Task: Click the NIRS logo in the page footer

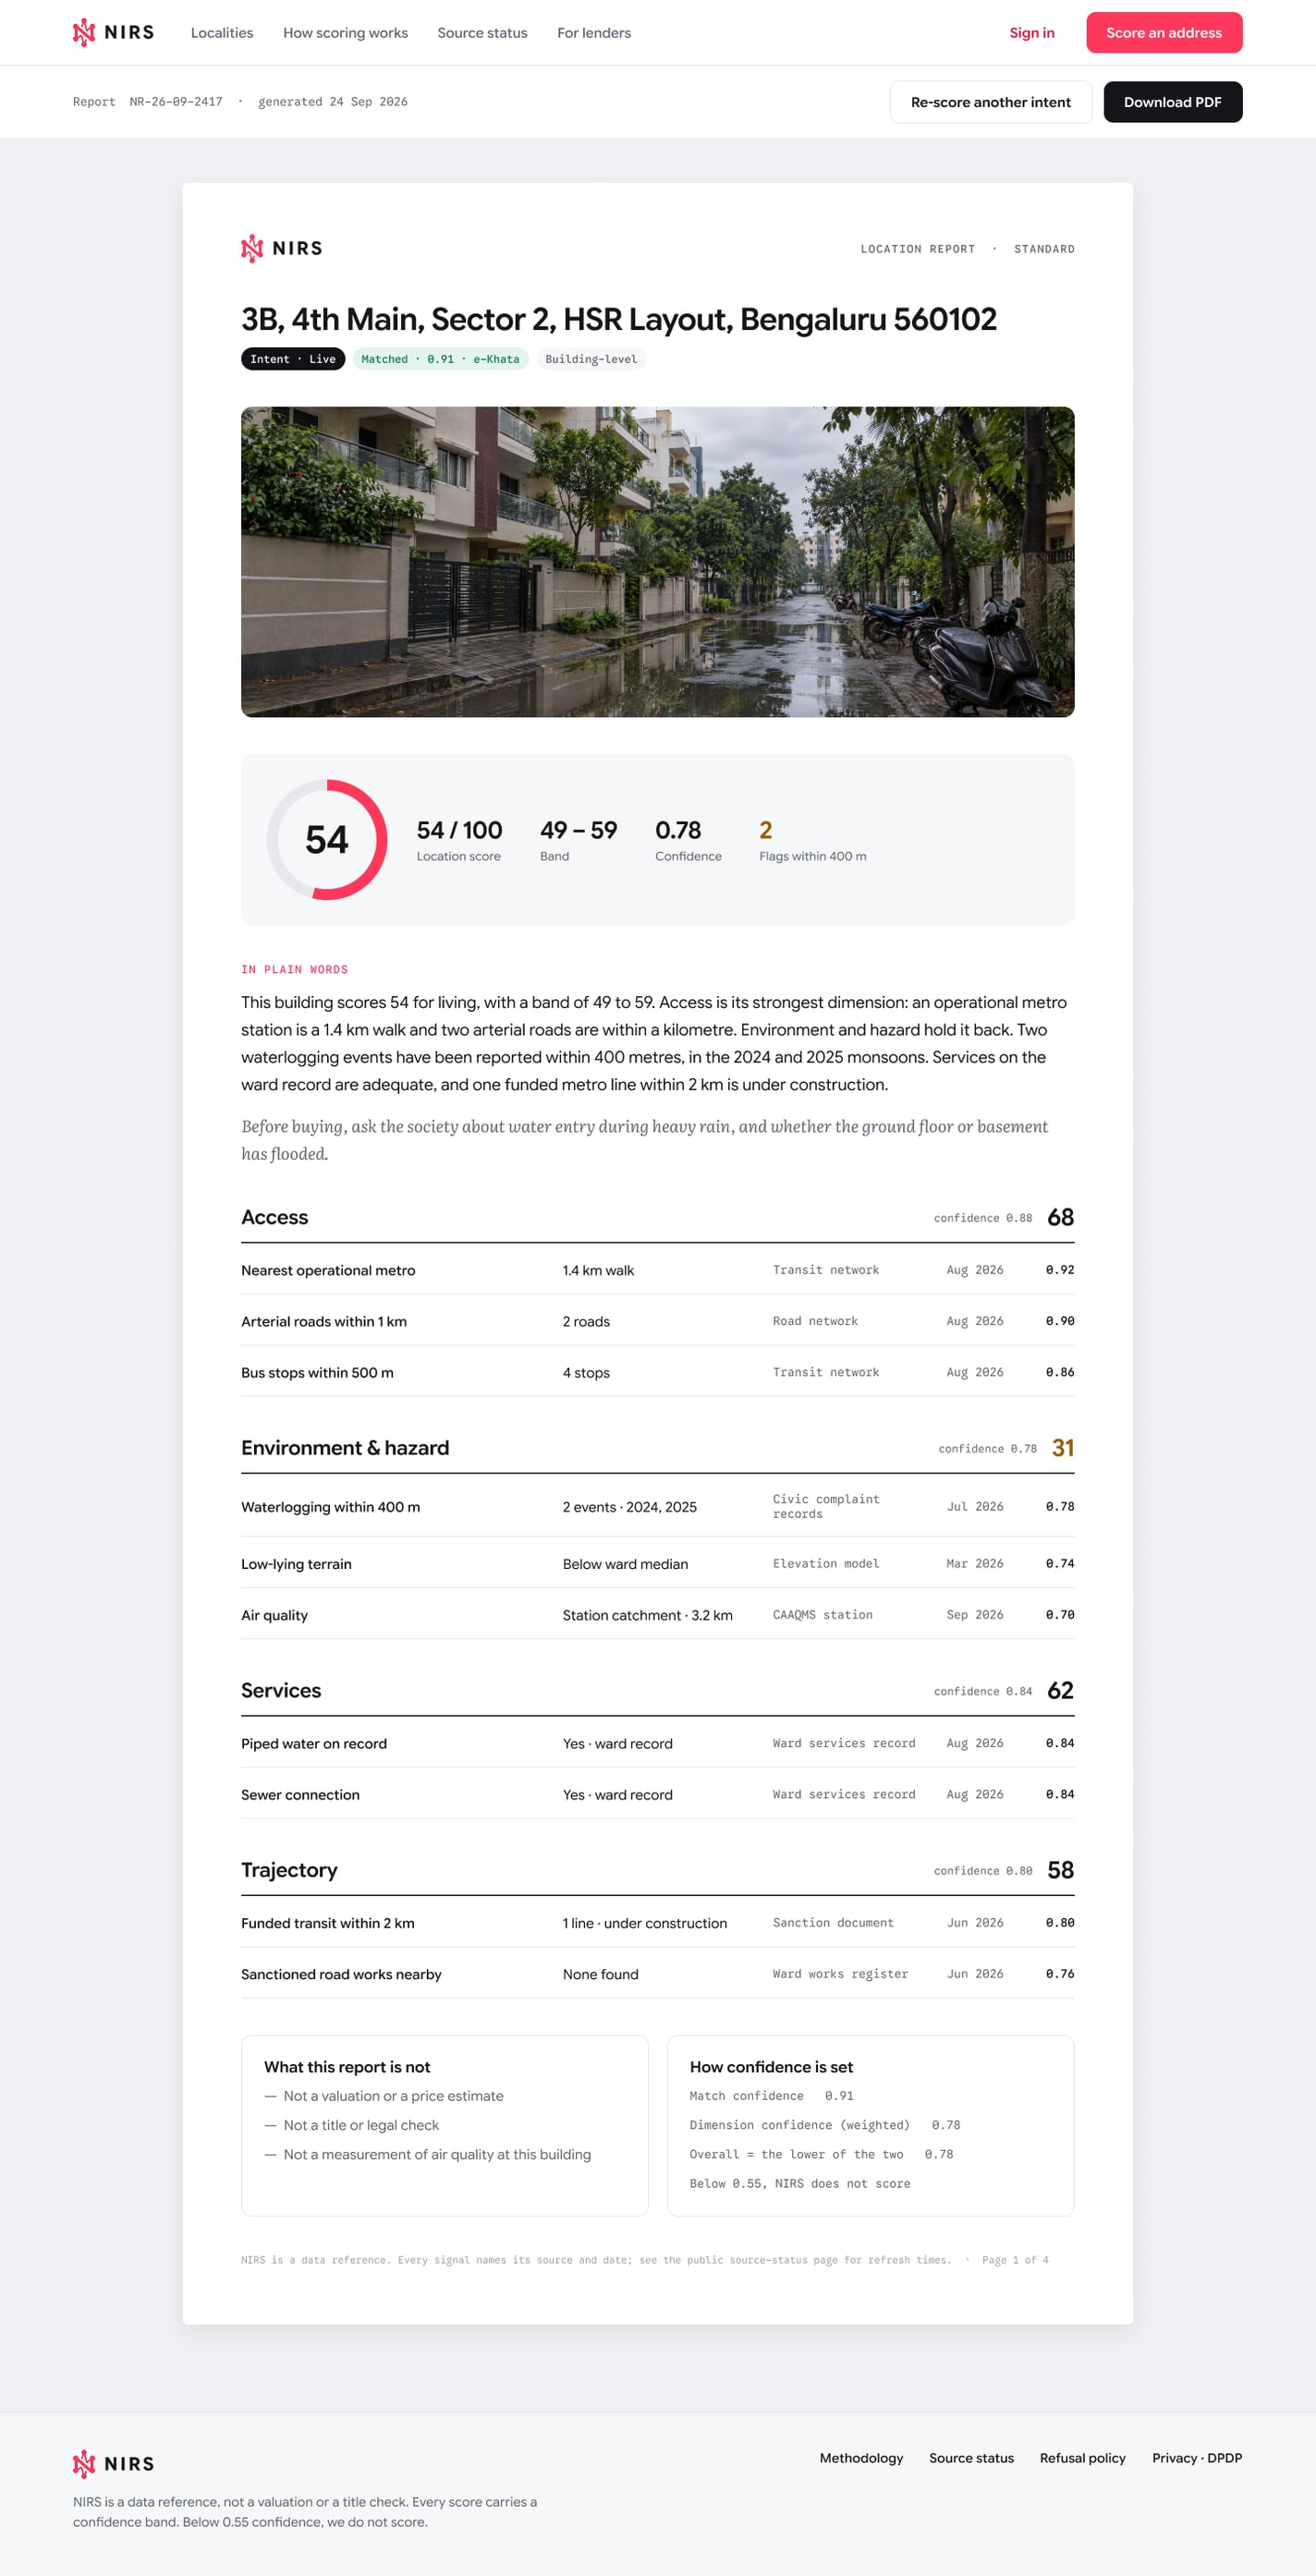Action: pyautogui.click(x=113, y=2463)
